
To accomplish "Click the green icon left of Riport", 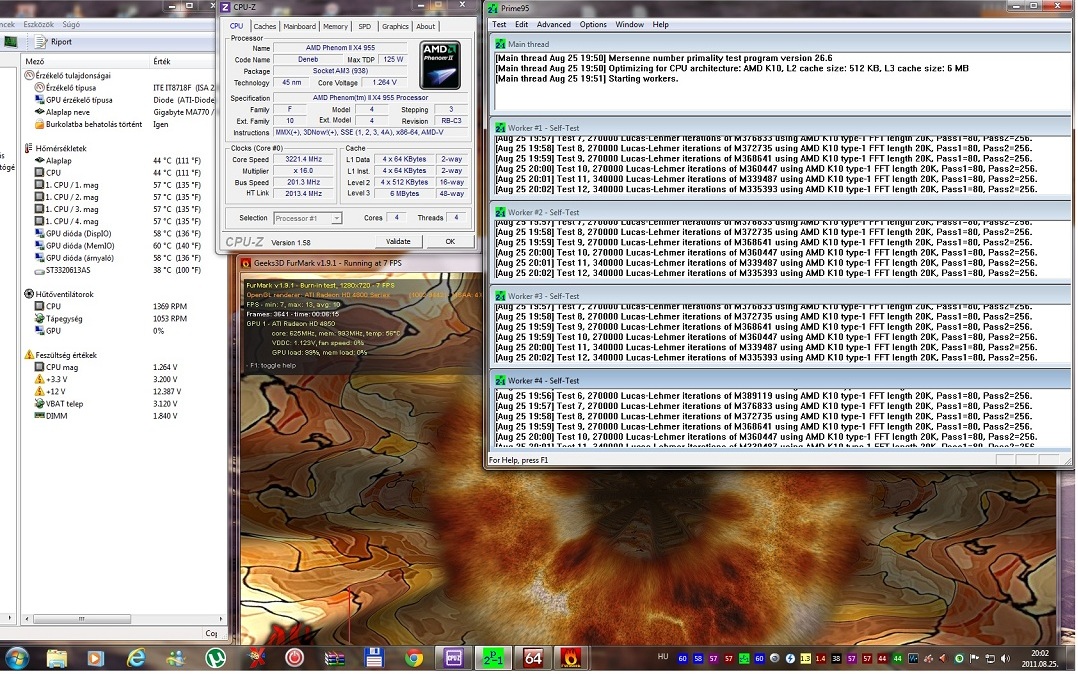I will click(x=10, y=42).
